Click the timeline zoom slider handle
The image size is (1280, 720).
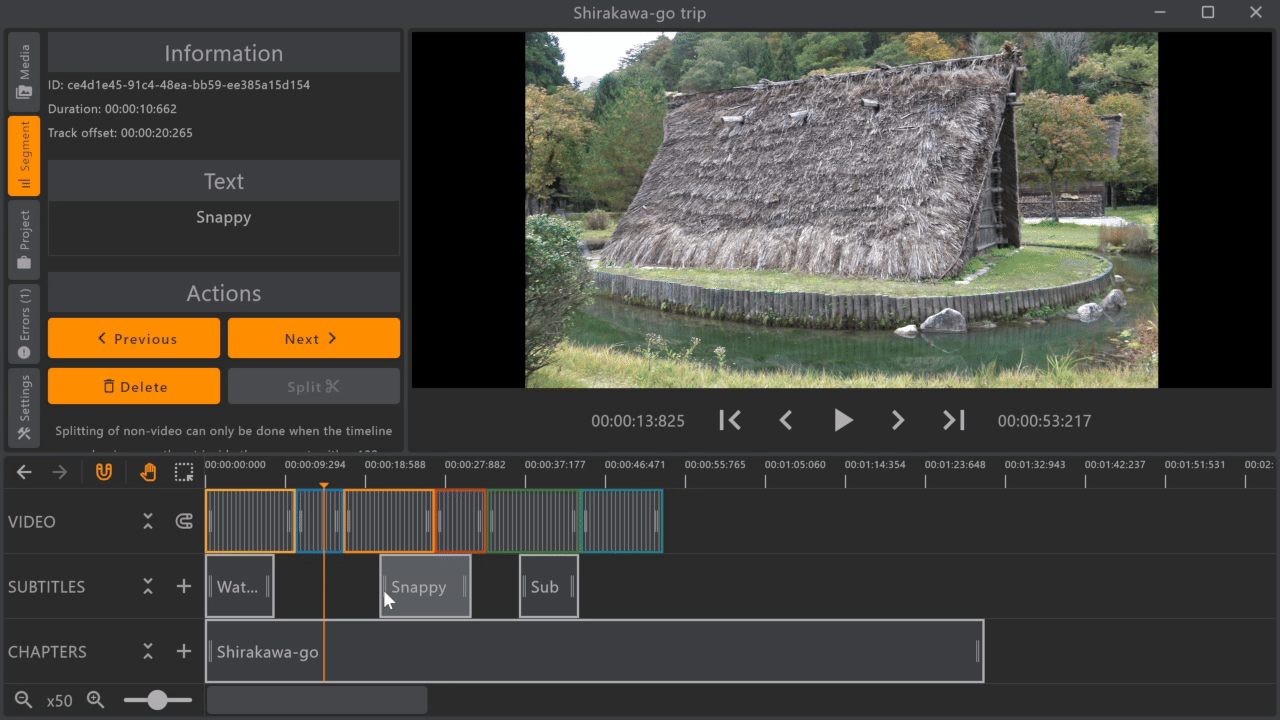(x=157, y=700)
